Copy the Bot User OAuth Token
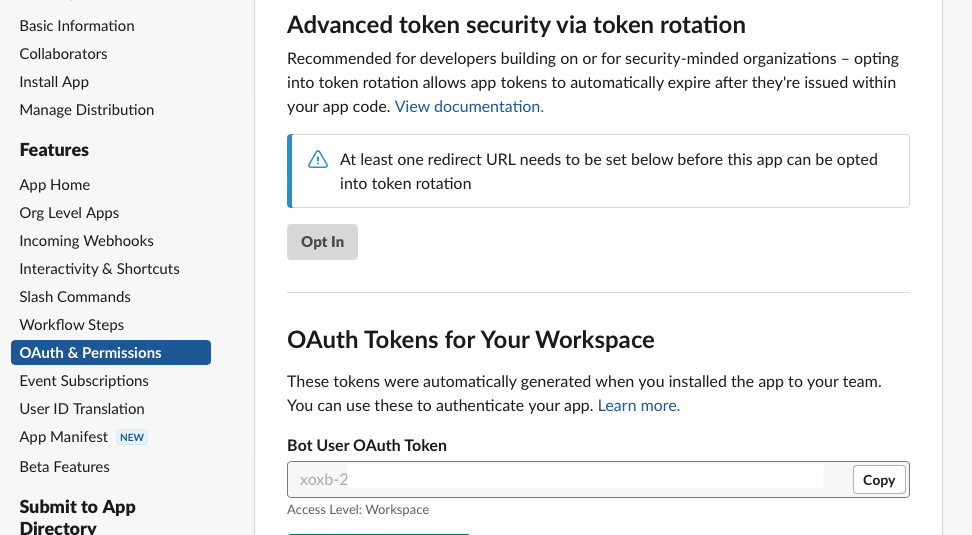This screenshot has height=535, width=972. coord(879,480)
